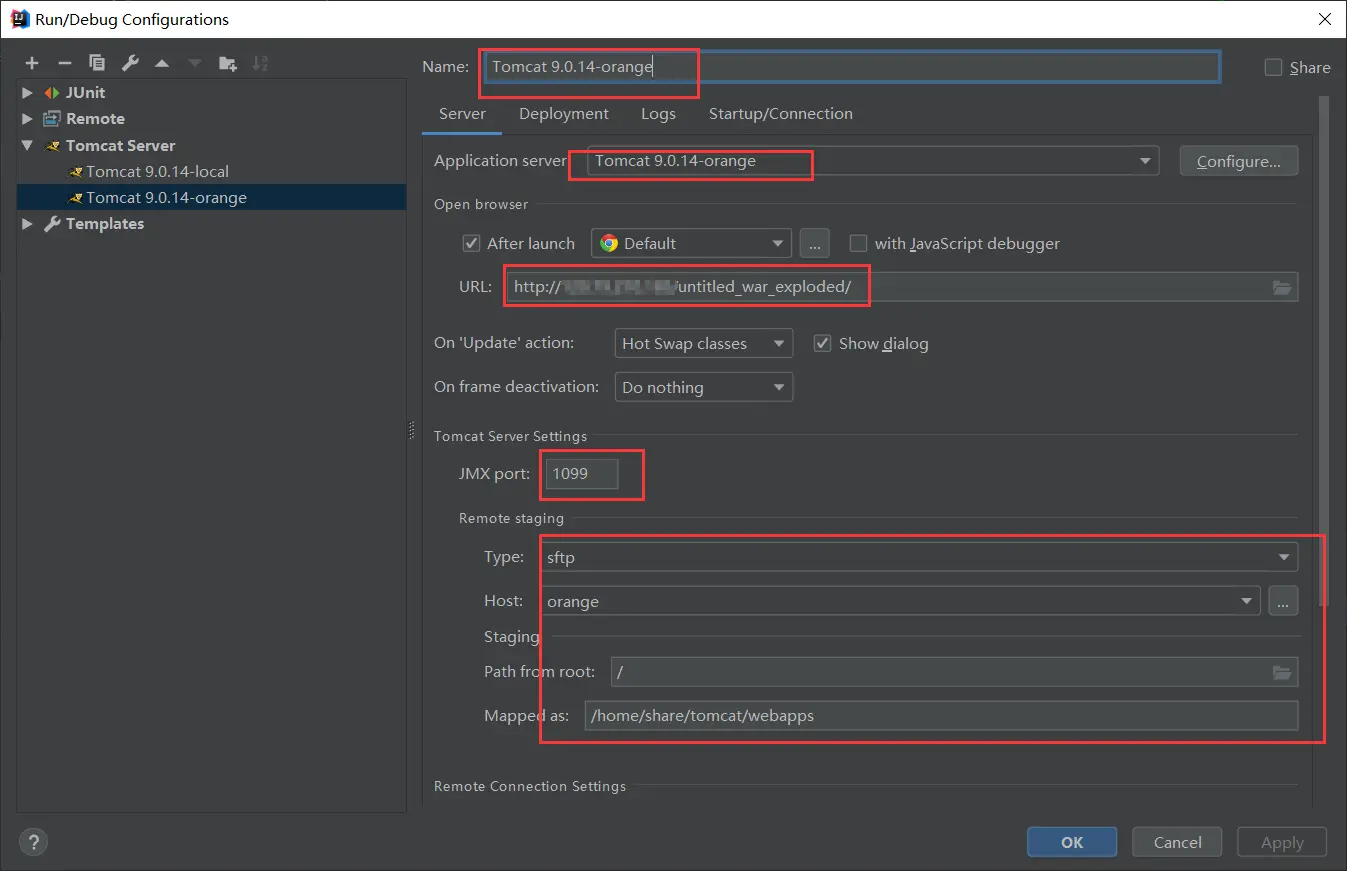Open the browser Default dropdown

[691, 243]
